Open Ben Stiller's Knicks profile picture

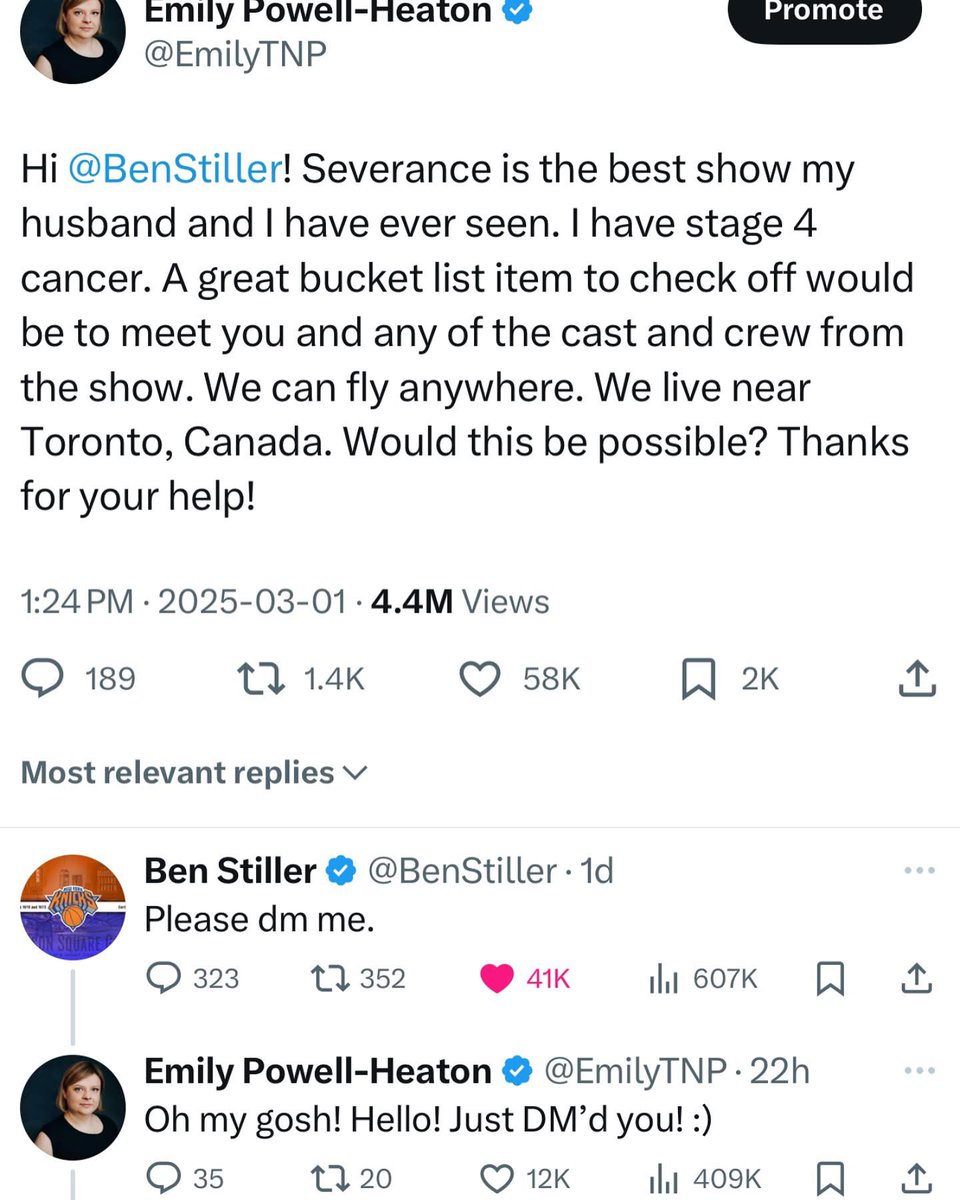tap(73, 907)
